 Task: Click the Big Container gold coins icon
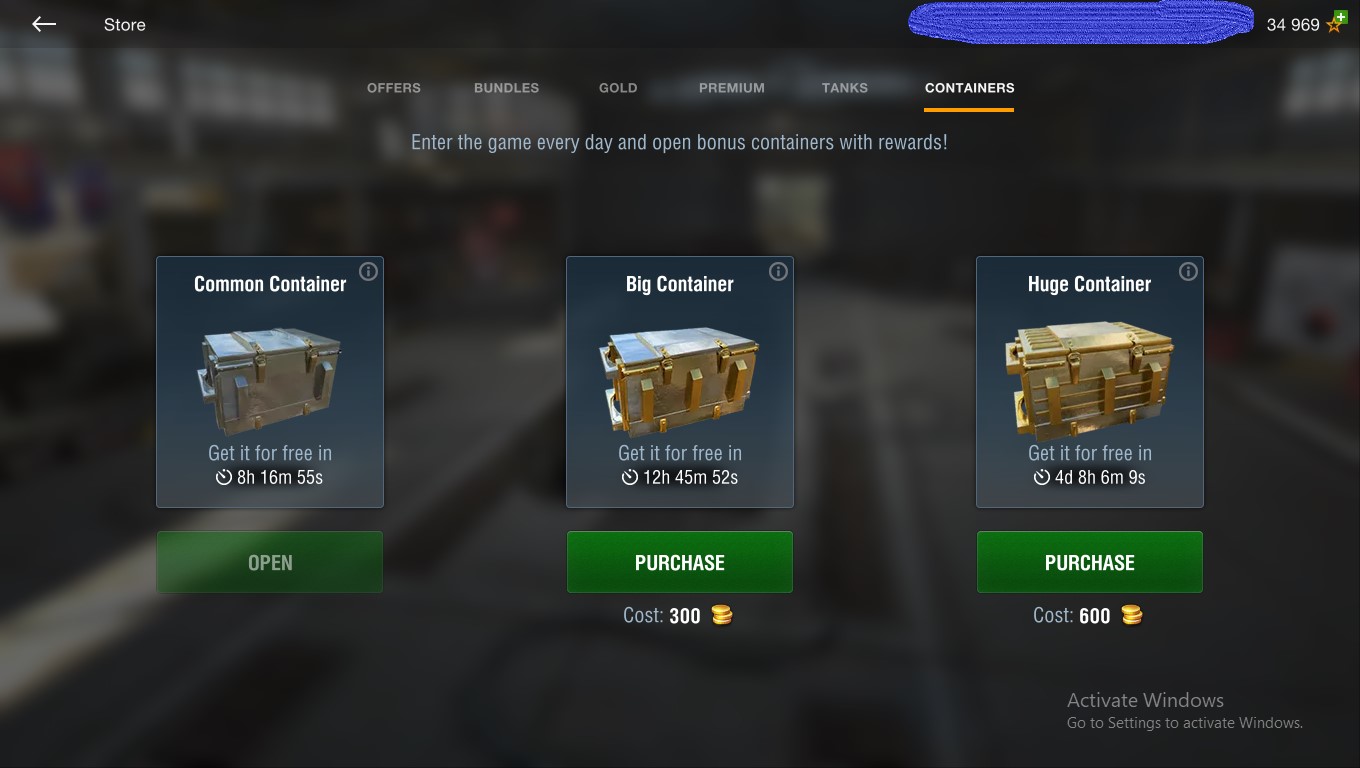pos(722,615)
